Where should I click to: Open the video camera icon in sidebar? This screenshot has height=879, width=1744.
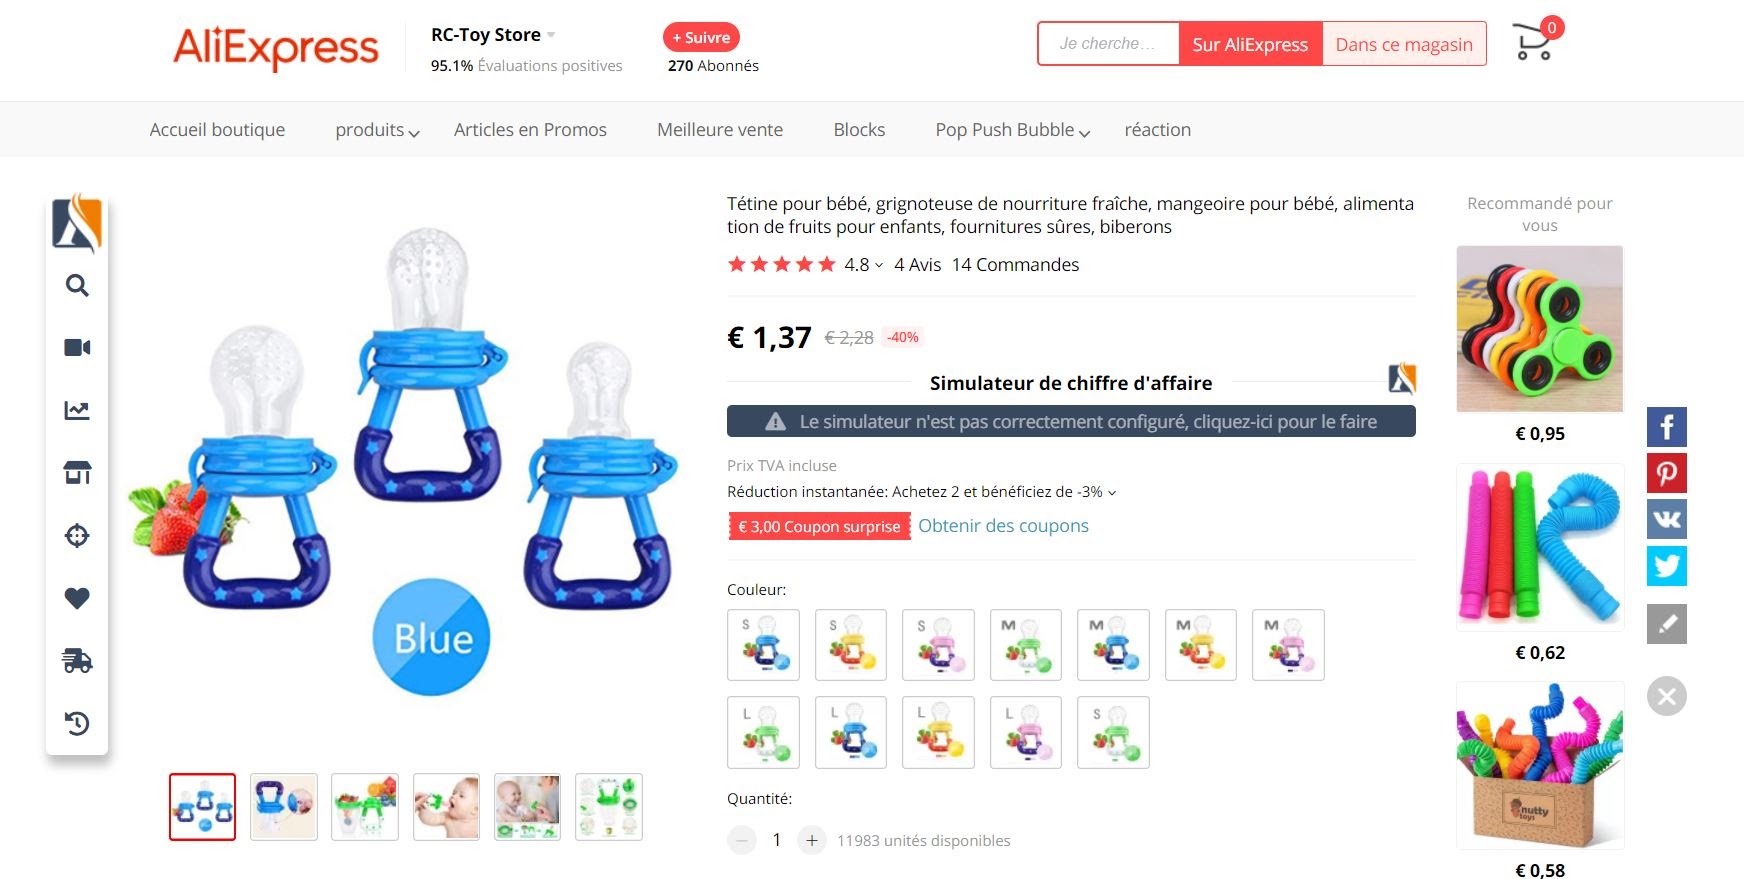pyautogui.click(x=77, y=347)
